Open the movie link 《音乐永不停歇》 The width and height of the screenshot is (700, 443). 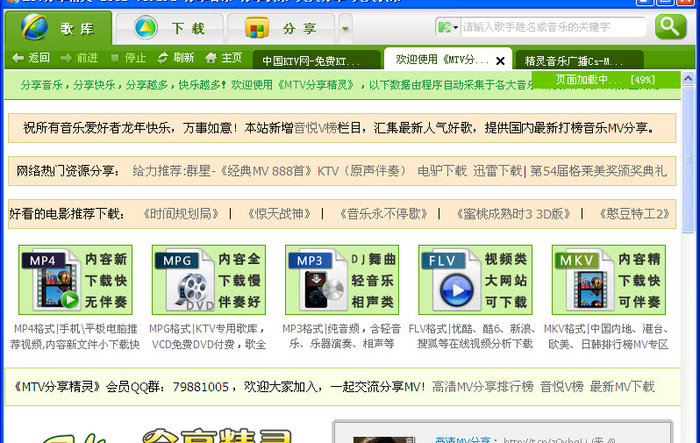[x=383, y=214]
